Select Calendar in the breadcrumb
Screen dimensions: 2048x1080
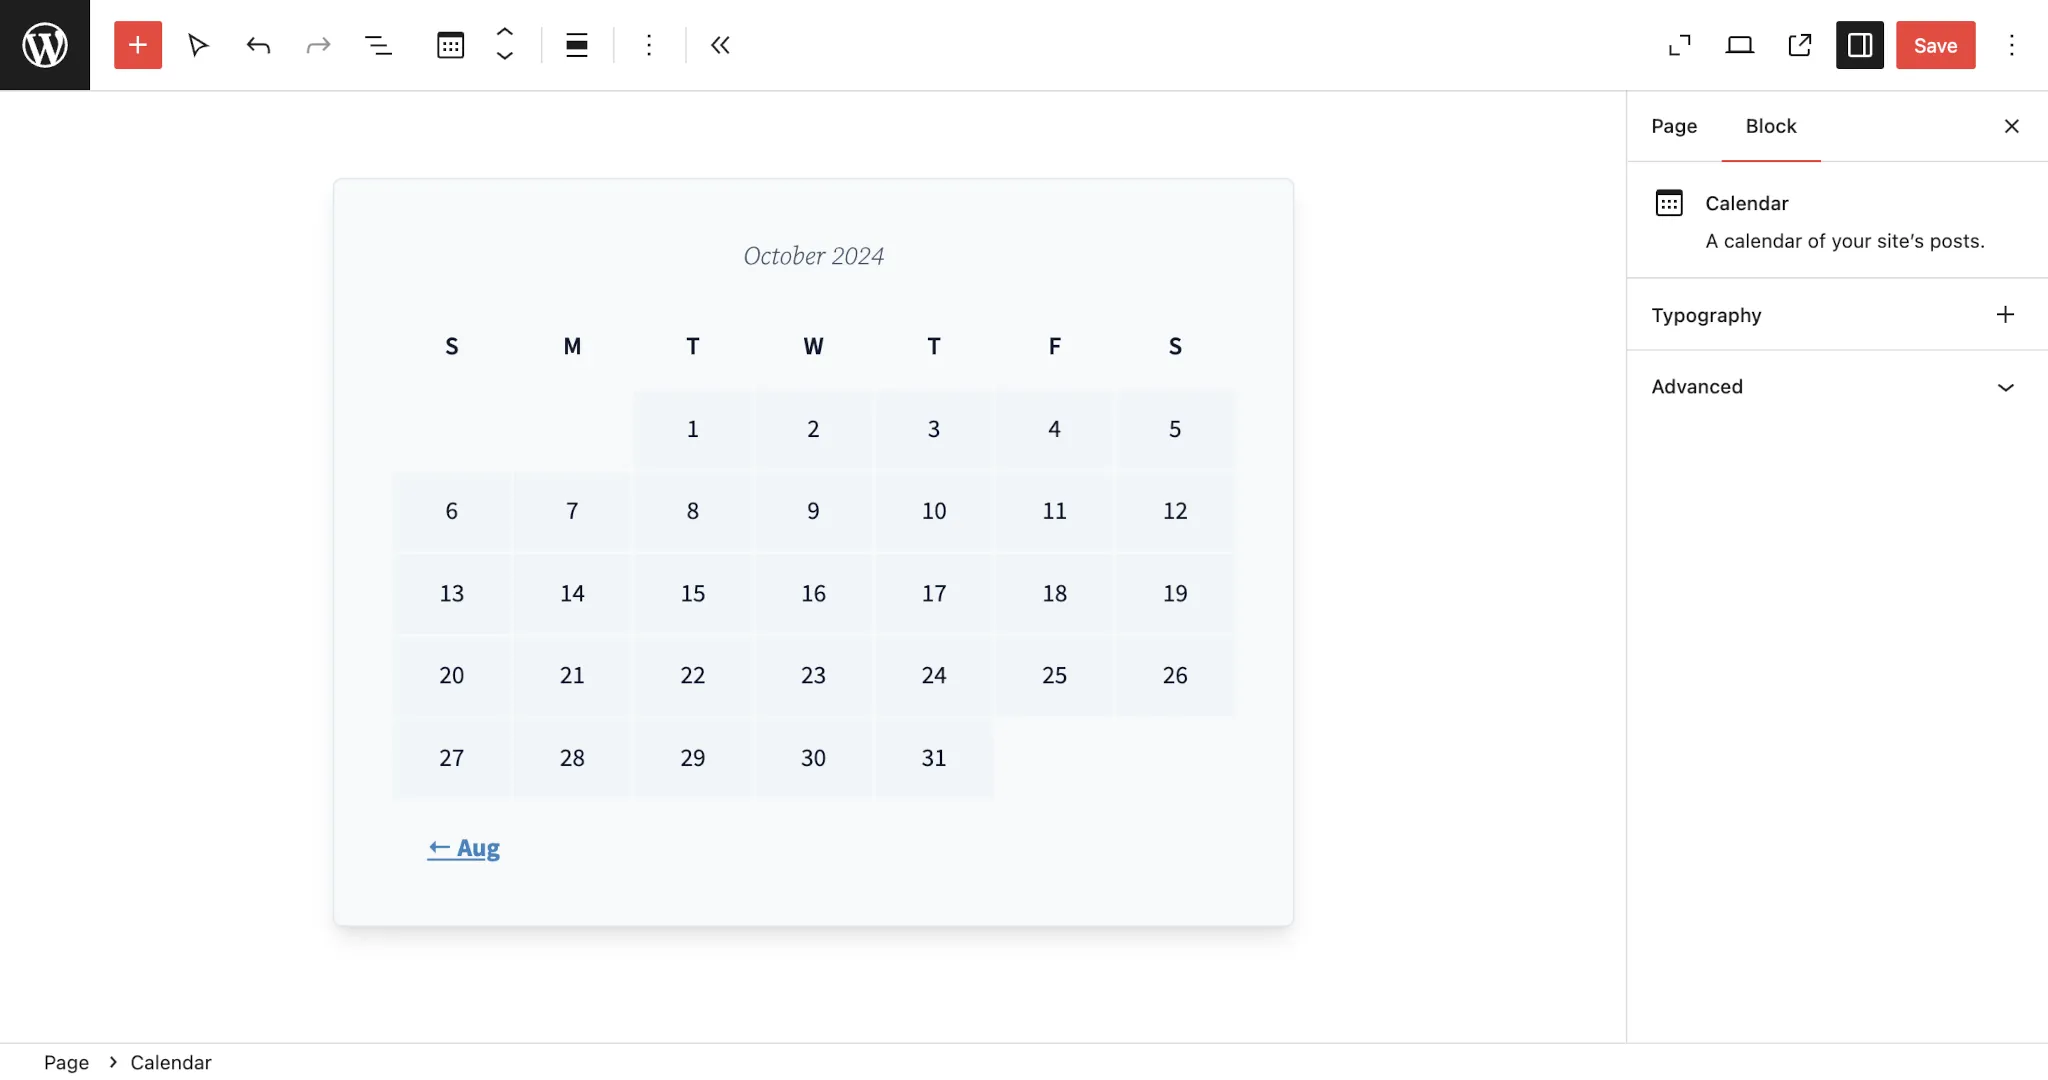point(171,1062)
